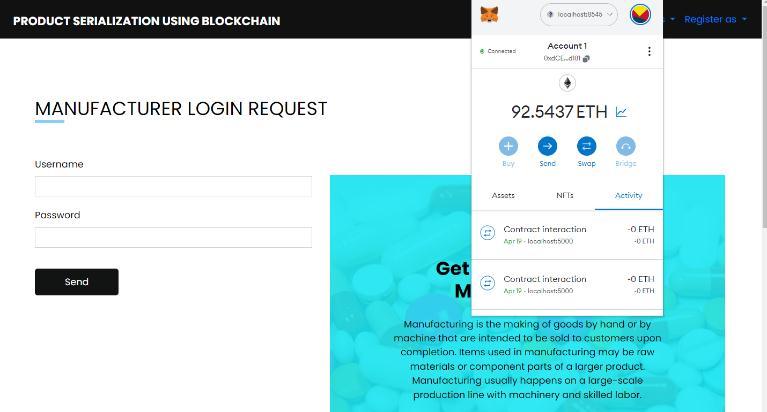
Task: Click the Bridge icon
Action: 626,146
